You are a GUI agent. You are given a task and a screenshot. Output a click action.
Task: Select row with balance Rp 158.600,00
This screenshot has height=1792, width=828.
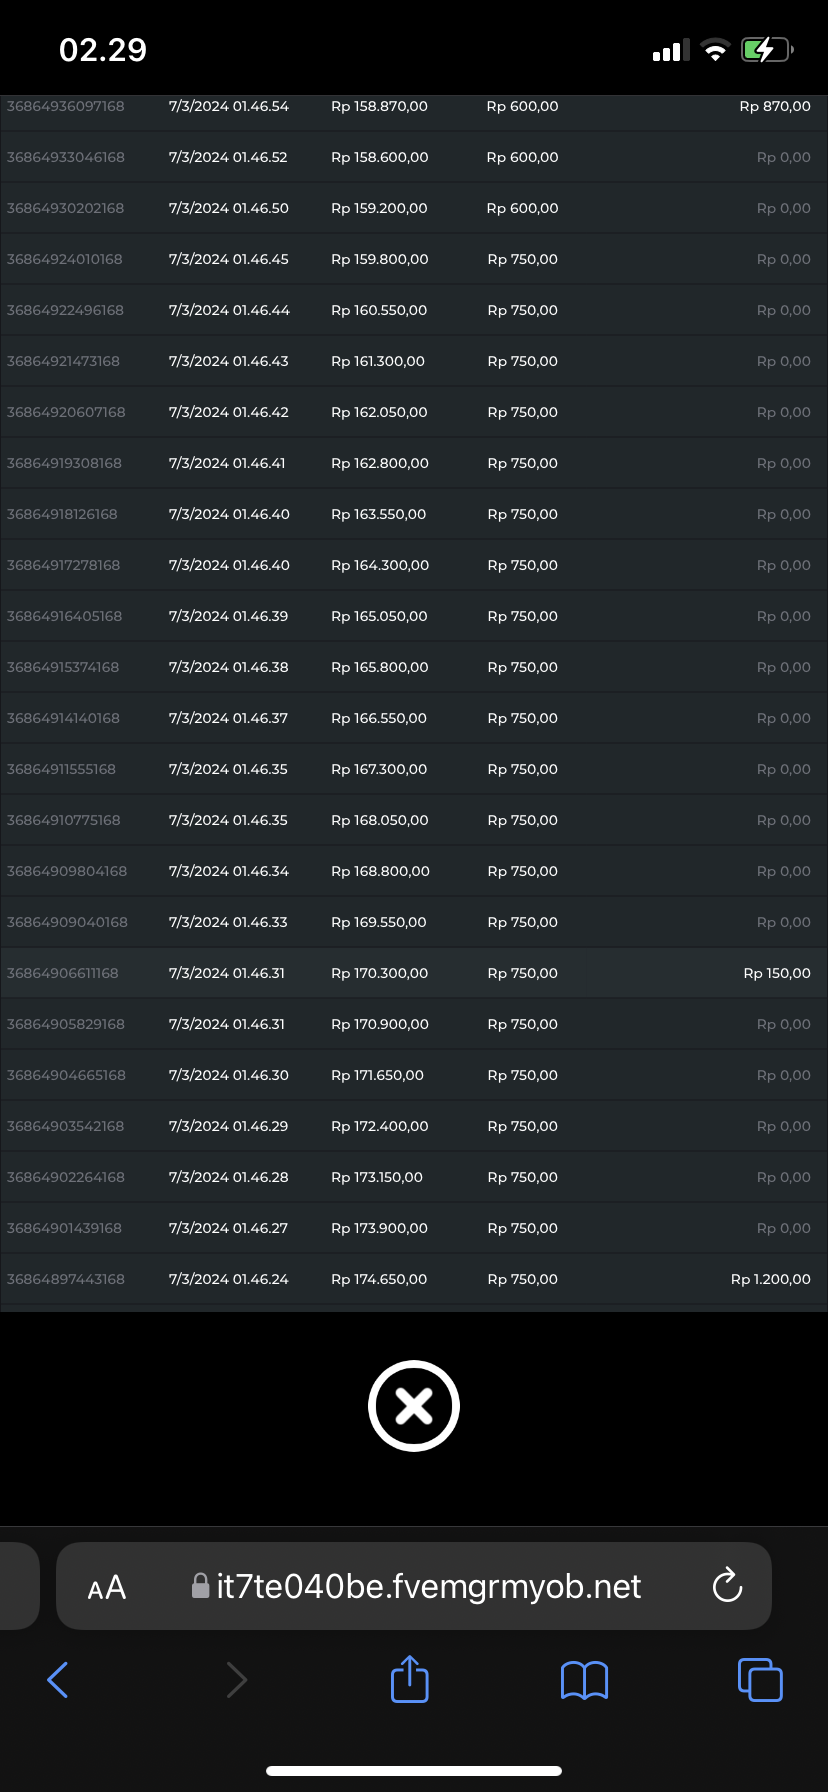380,157
